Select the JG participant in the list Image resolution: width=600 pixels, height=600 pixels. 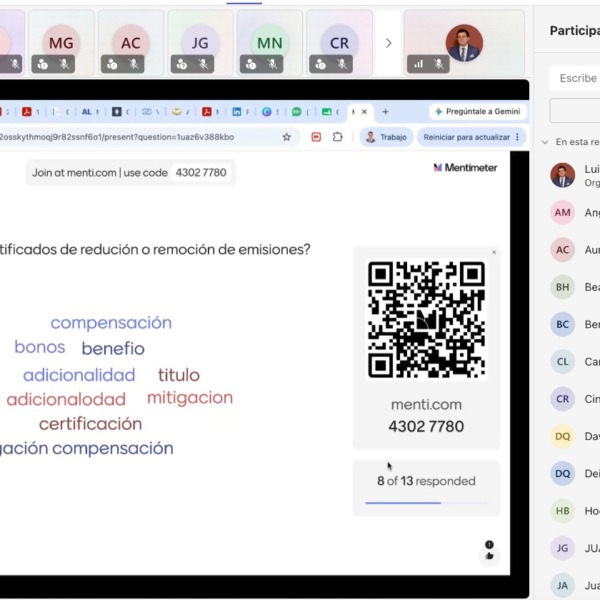pos(575,548)
